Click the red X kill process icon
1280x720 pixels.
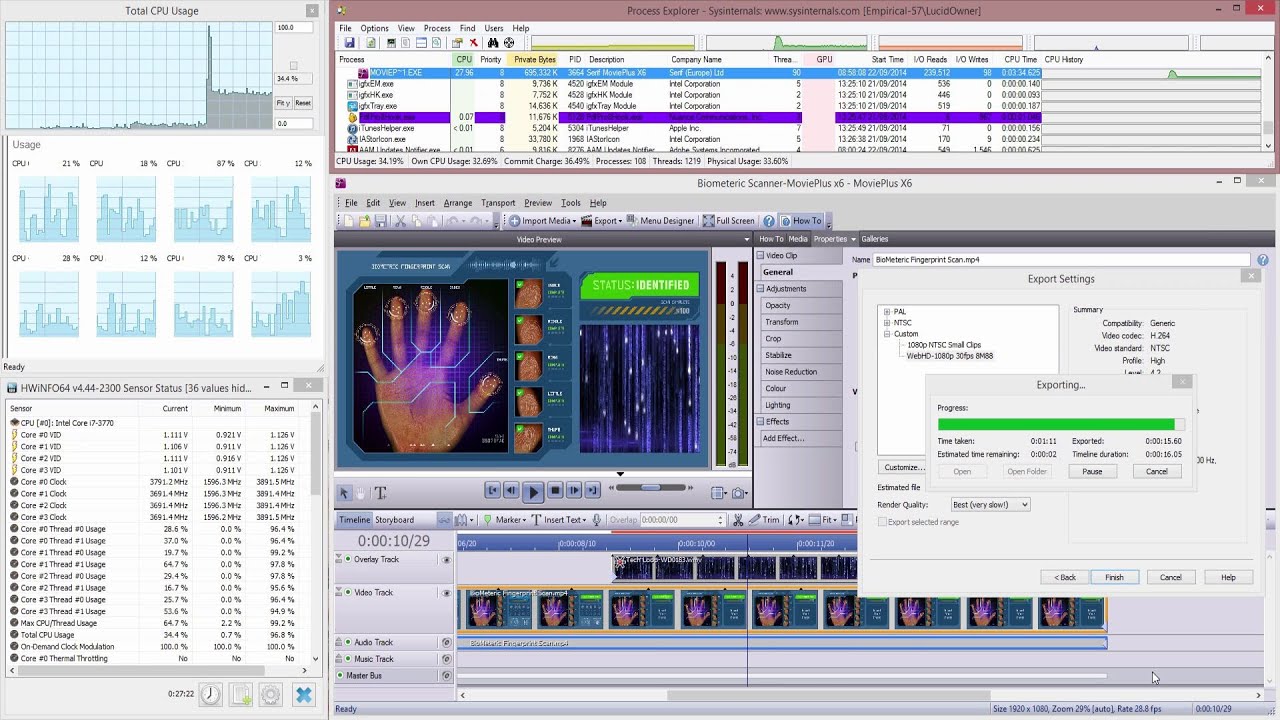(474, 43)
